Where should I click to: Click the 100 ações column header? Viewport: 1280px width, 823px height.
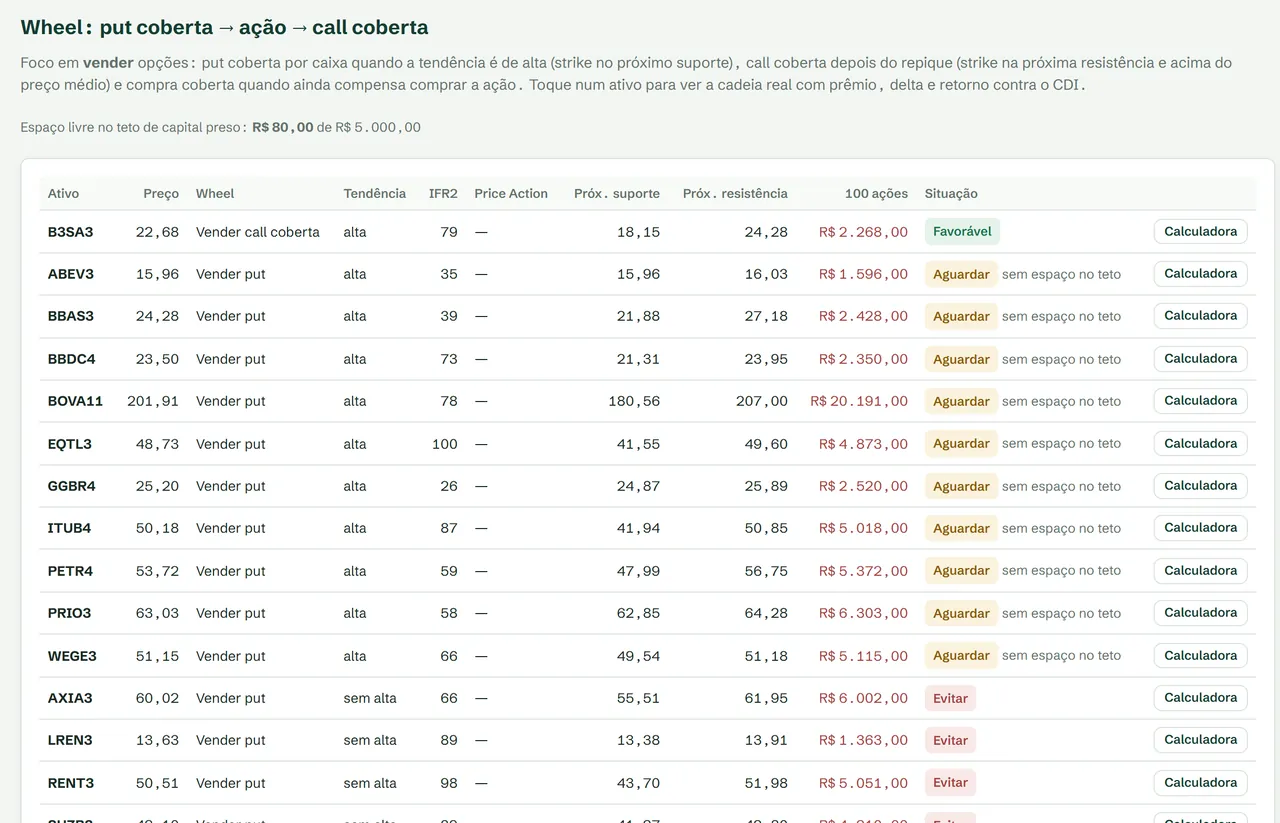pos(876,194)
